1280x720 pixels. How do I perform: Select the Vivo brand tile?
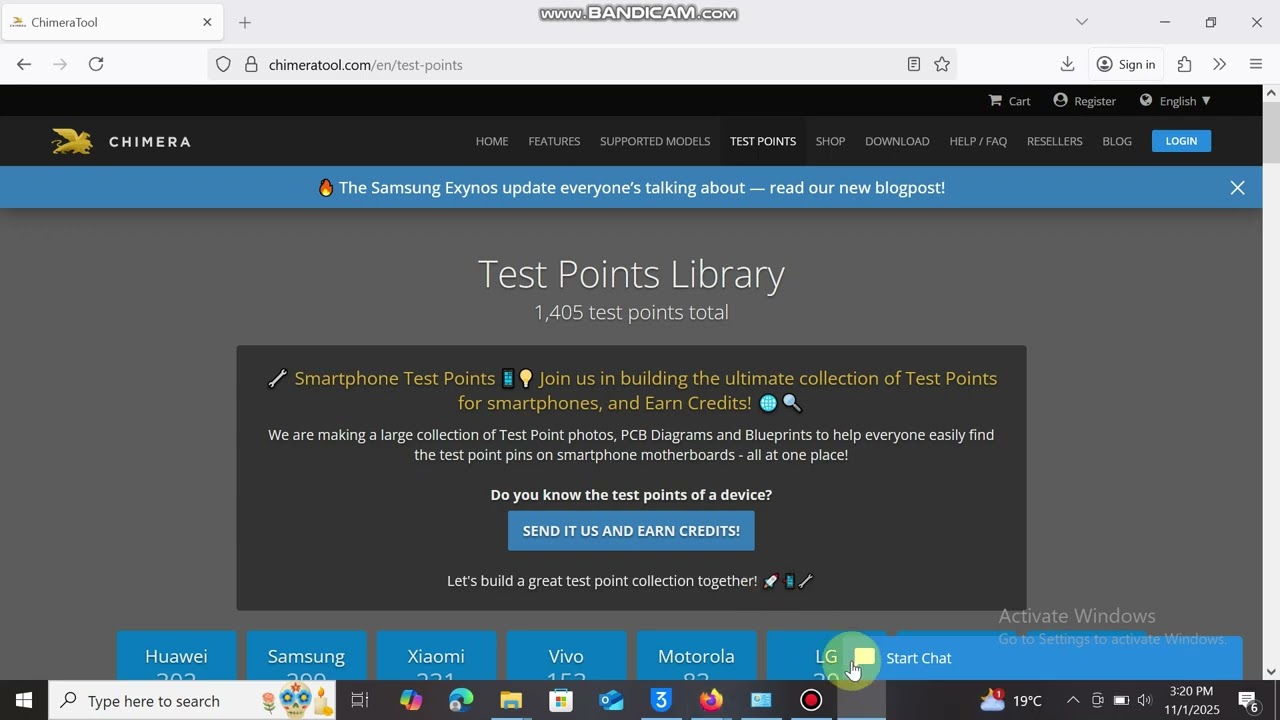click(x=566, y=656)
